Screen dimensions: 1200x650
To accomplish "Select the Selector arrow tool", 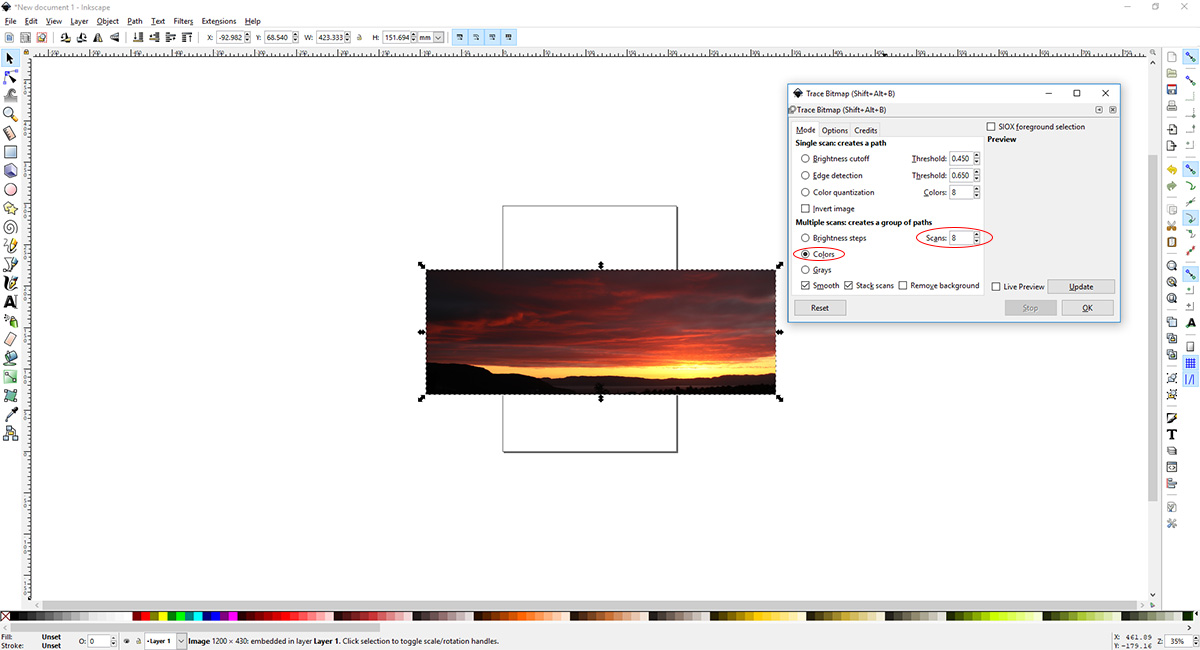I will coord(10,58).
